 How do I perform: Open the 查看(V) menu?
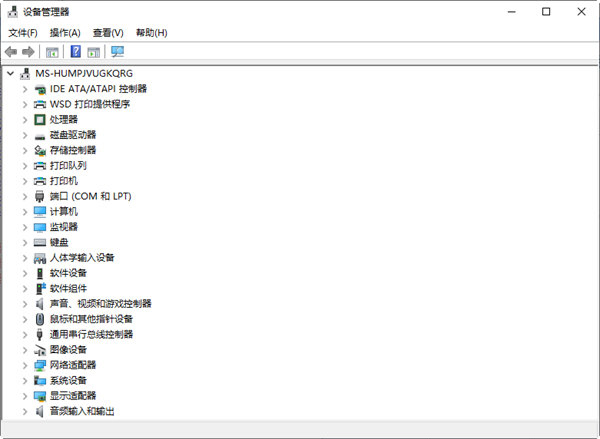tap(108, 33)
